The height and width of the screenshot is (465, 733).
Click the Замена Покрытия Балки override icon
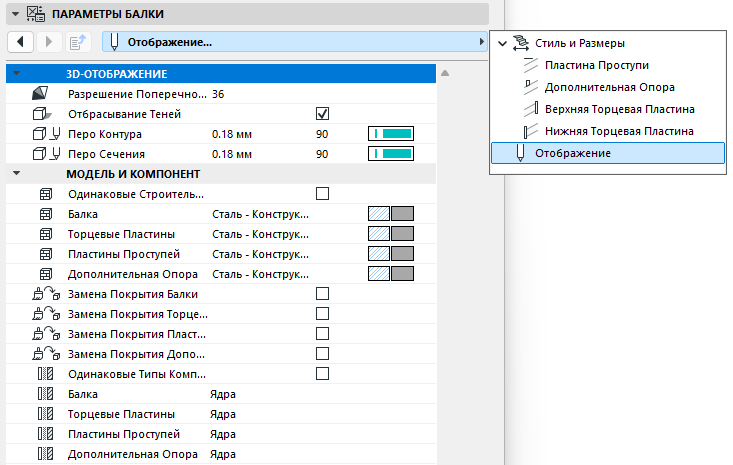point(46,293)
